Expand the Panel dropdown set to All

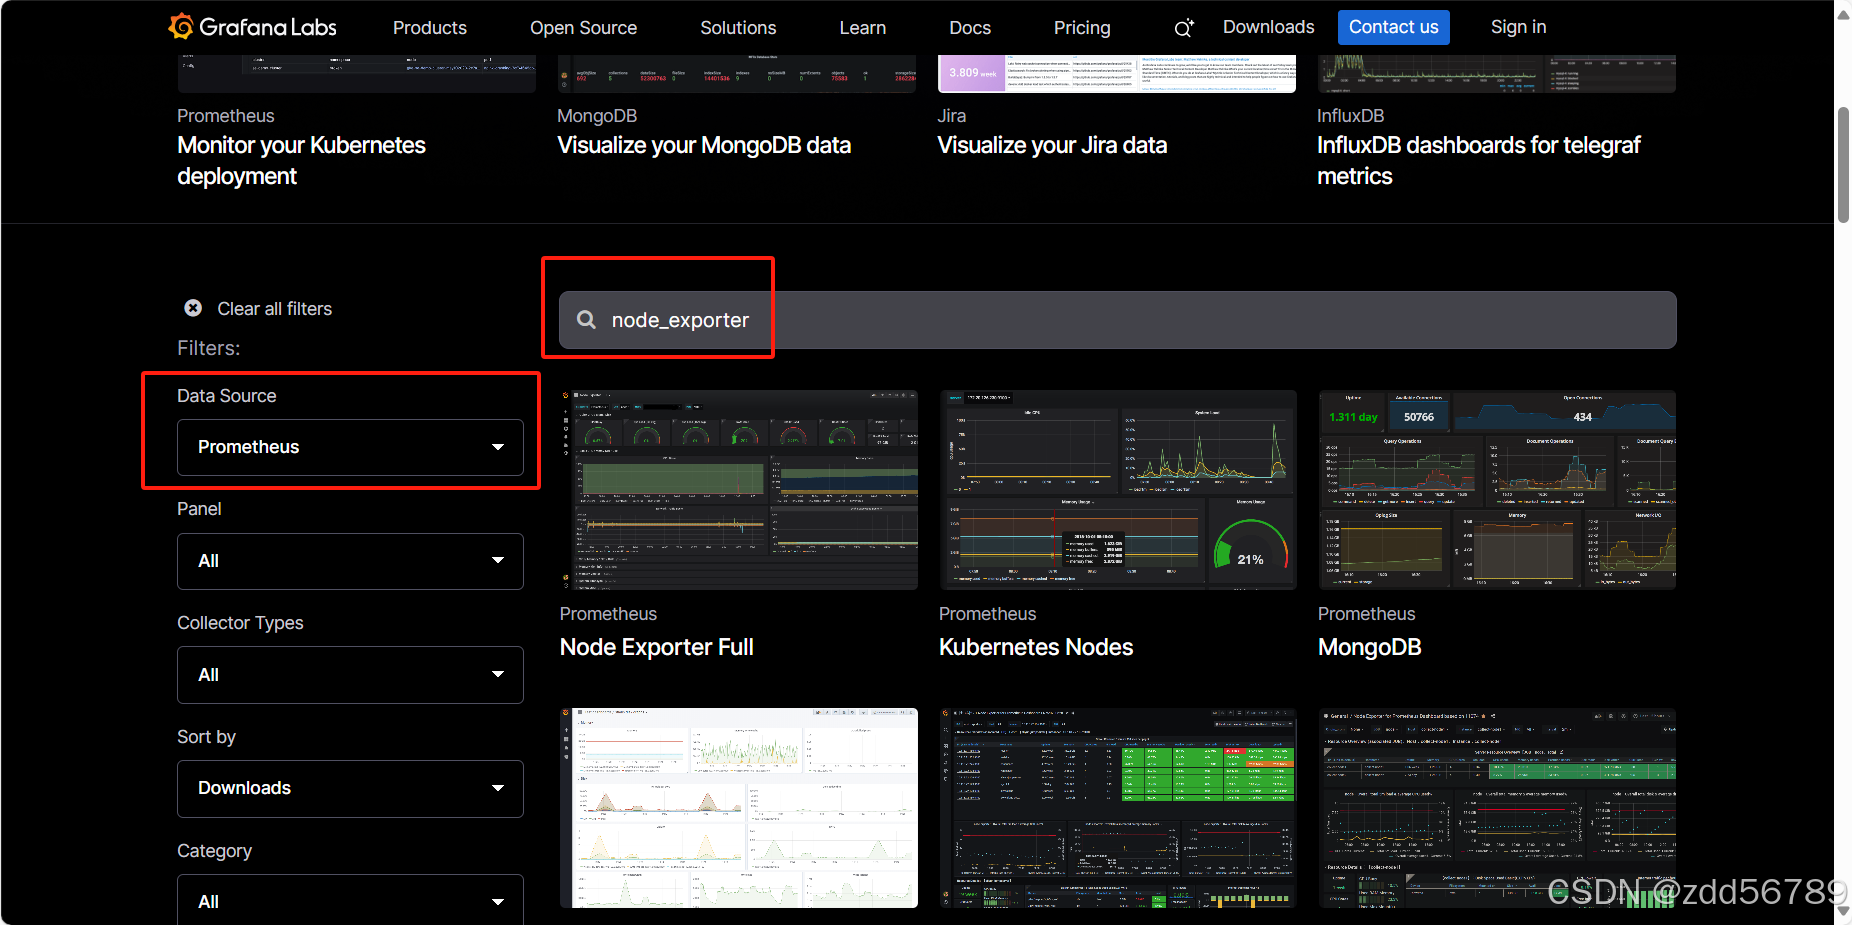coord(350,561)
